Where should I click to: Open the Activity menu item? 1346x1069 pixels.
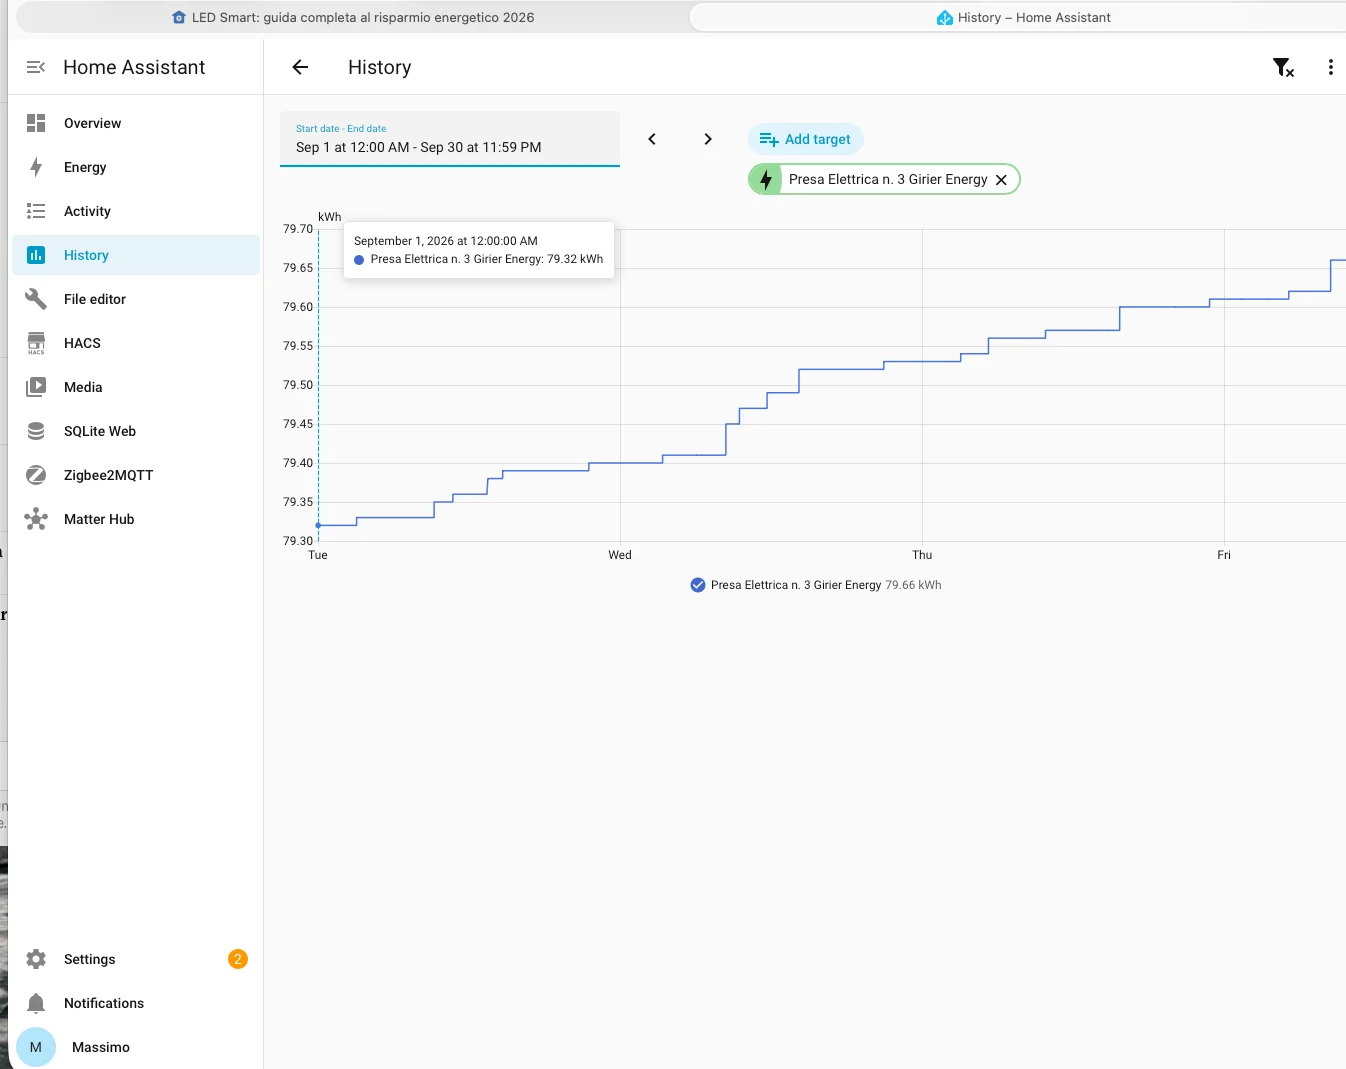point(136,211)
